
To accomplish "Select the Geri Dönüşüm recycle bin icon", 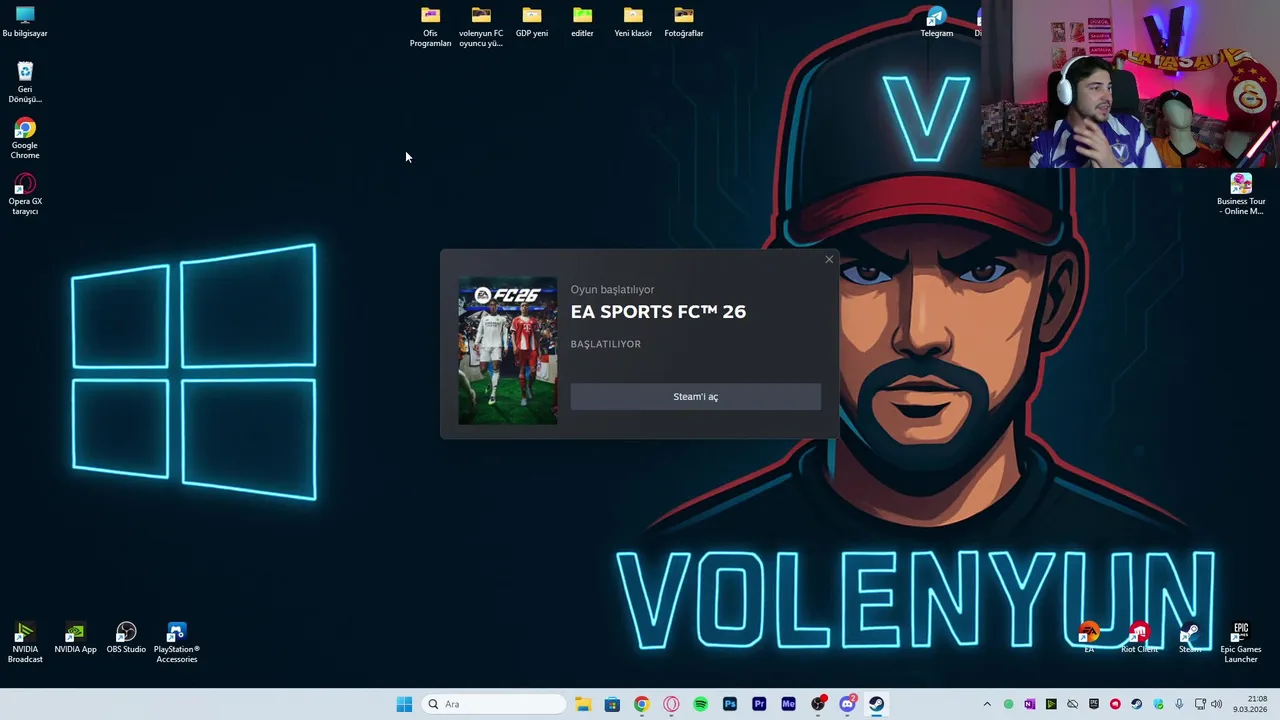I will coord(25,82).
